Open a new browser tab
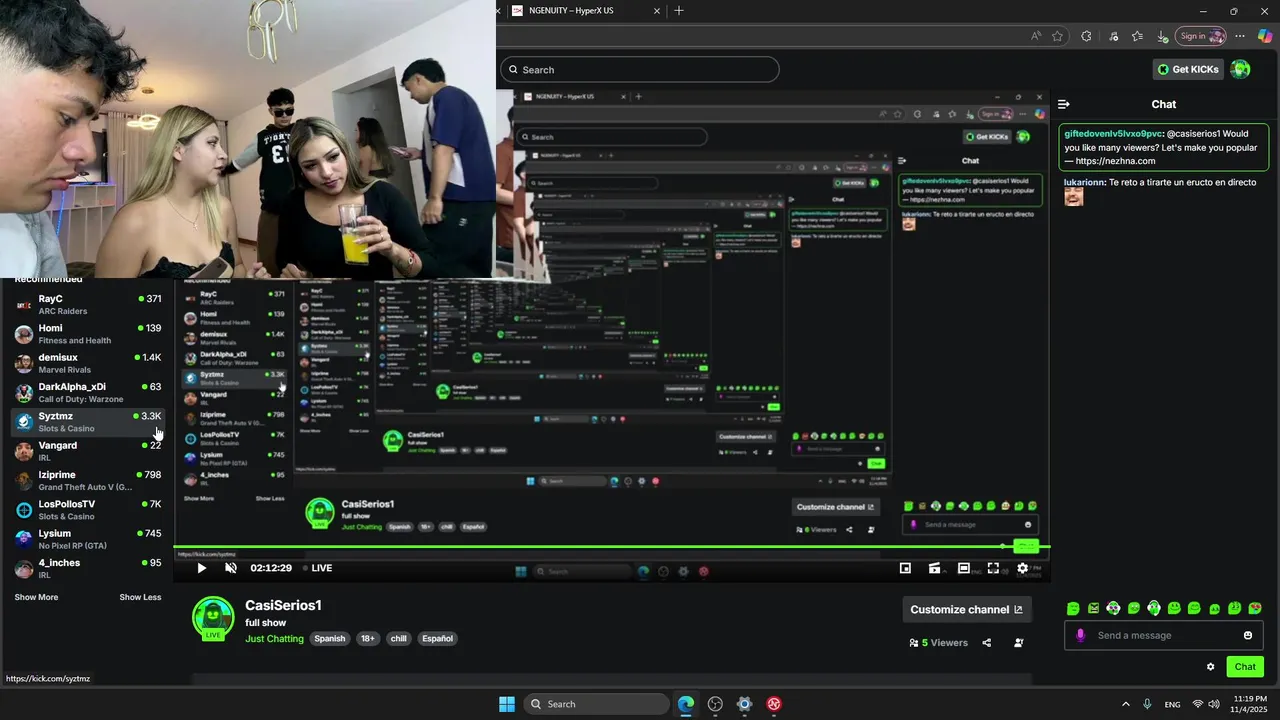 pyautogui.click(x=679, y=11)
